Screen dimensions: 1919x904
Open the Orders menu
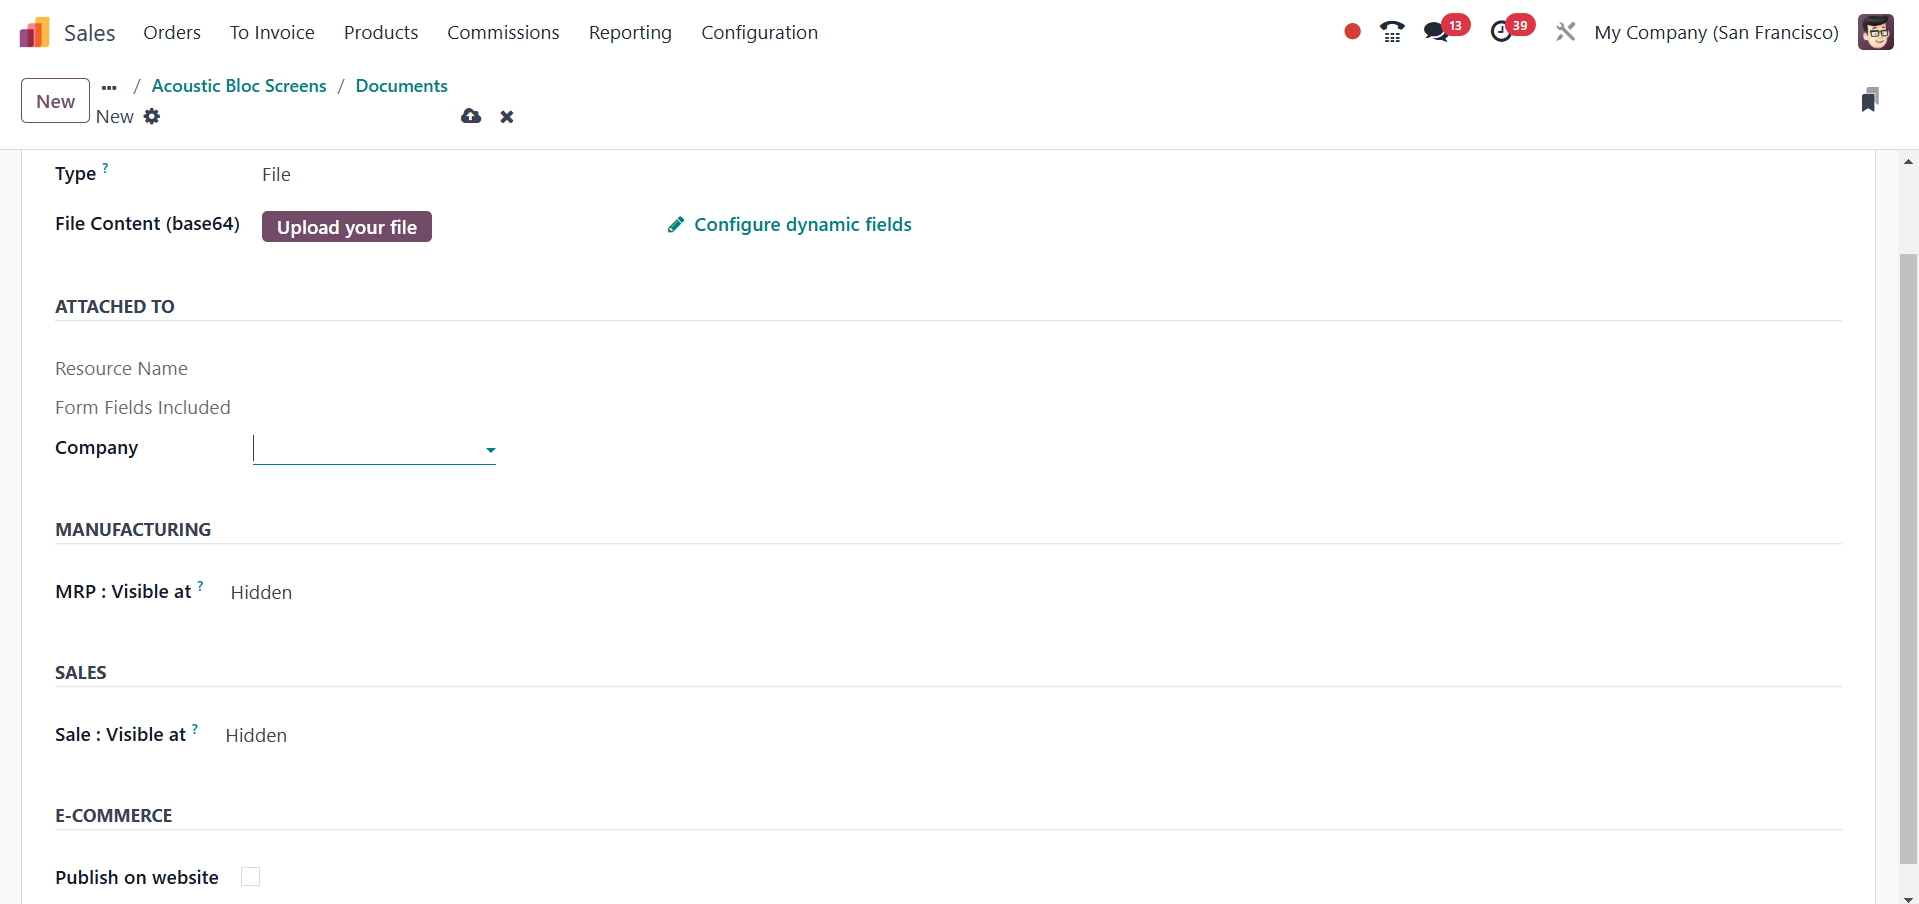pyautogui.click(x=172, y=33)
